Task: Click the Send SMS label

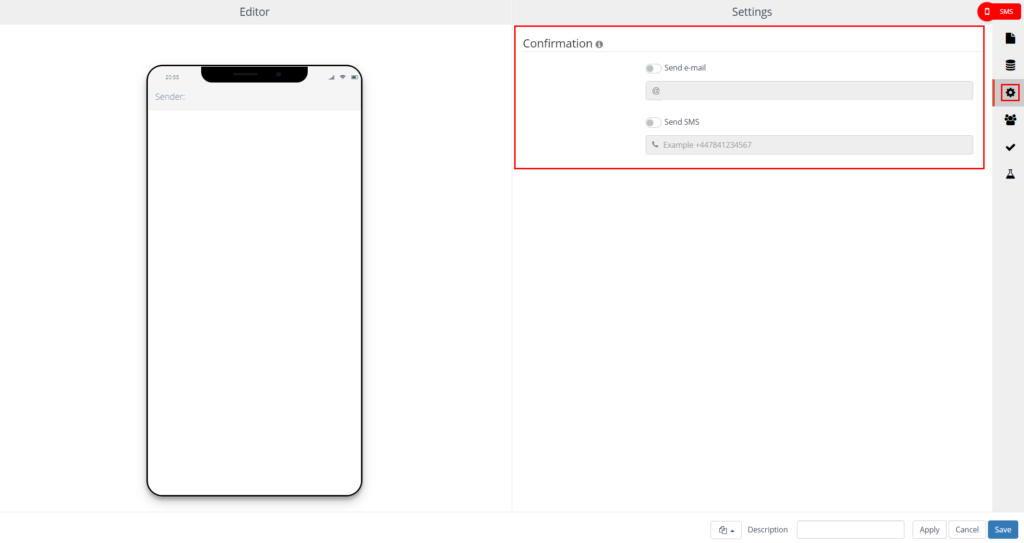Action: 681,122
